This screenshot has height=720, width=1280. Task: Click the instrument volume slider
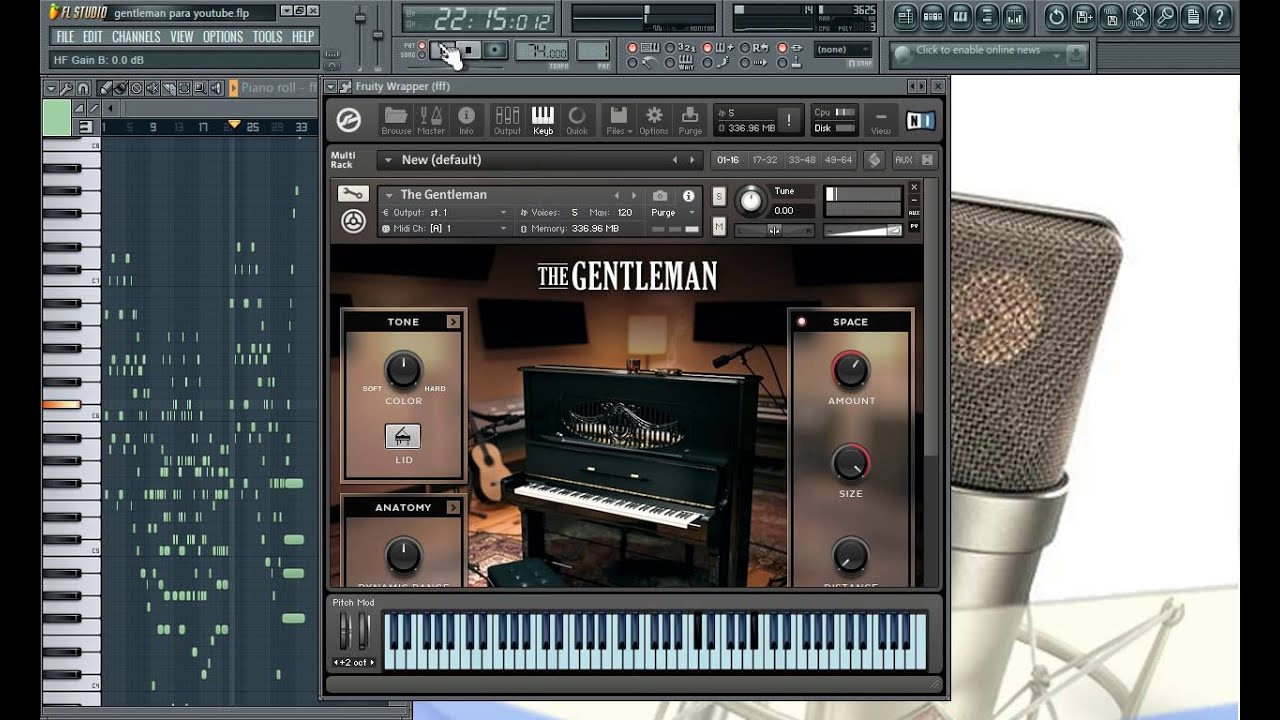862,229
